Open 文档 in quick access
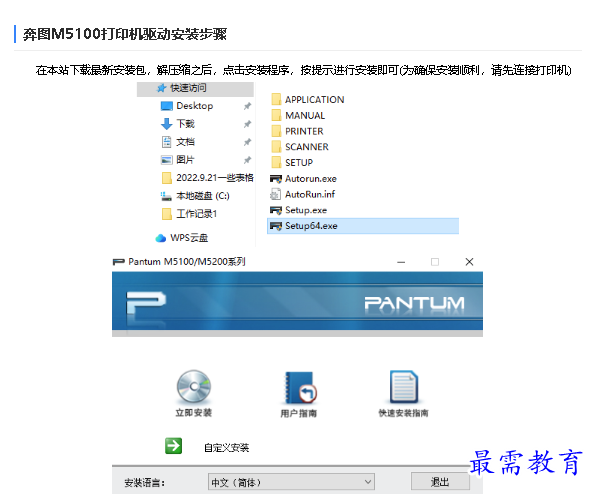This screenshot has width=591, height=494. (x=185, y=142)
